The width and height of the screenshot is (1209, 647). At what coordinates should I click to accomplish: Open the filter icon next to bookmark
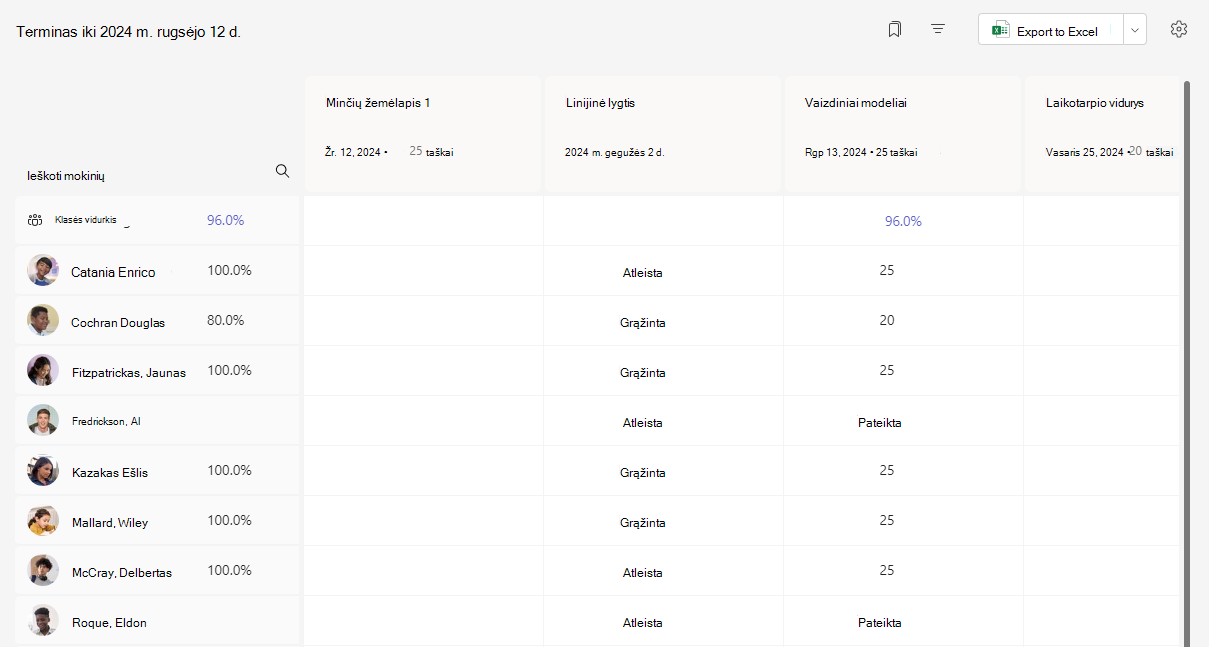coord(938,30)
